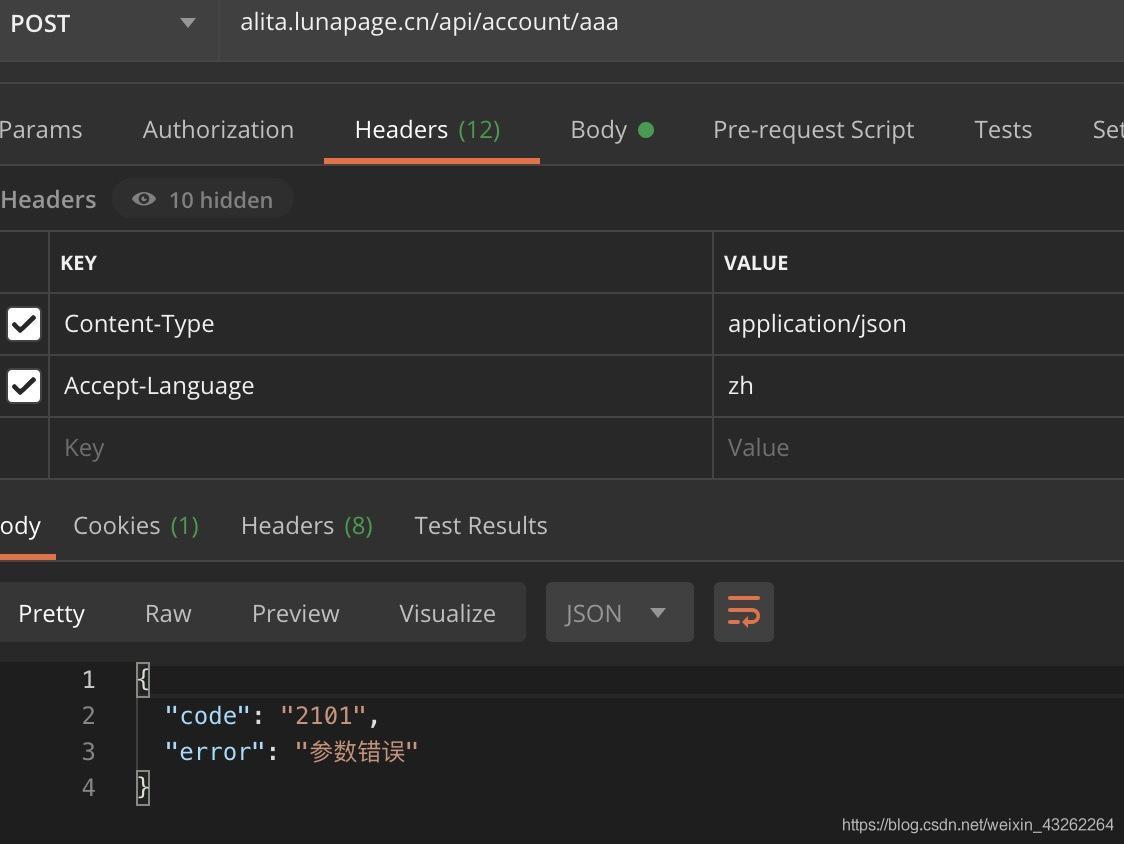
Task: Click the empty Key input field
Action: [x=381, y=448]
